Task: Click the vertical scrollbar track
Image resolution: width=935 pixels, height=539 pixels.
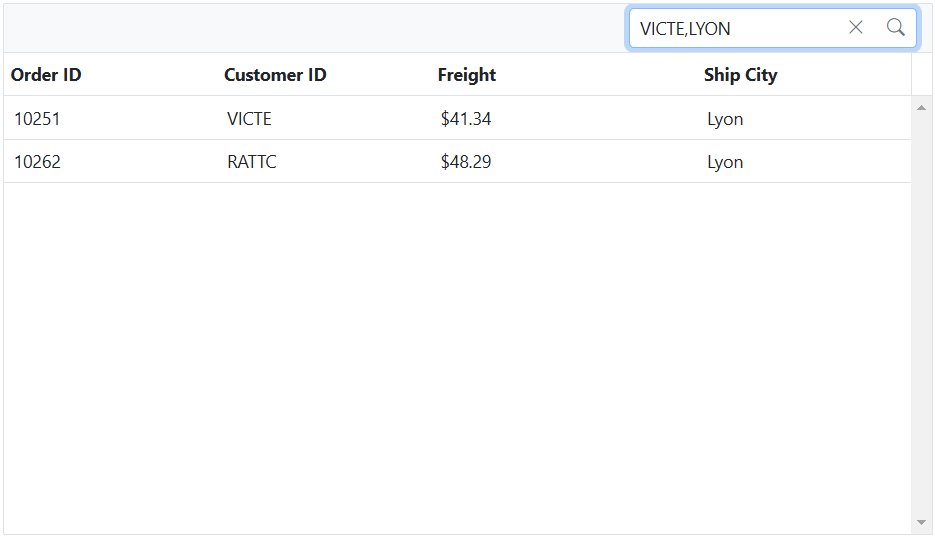Action: point(921,315)
